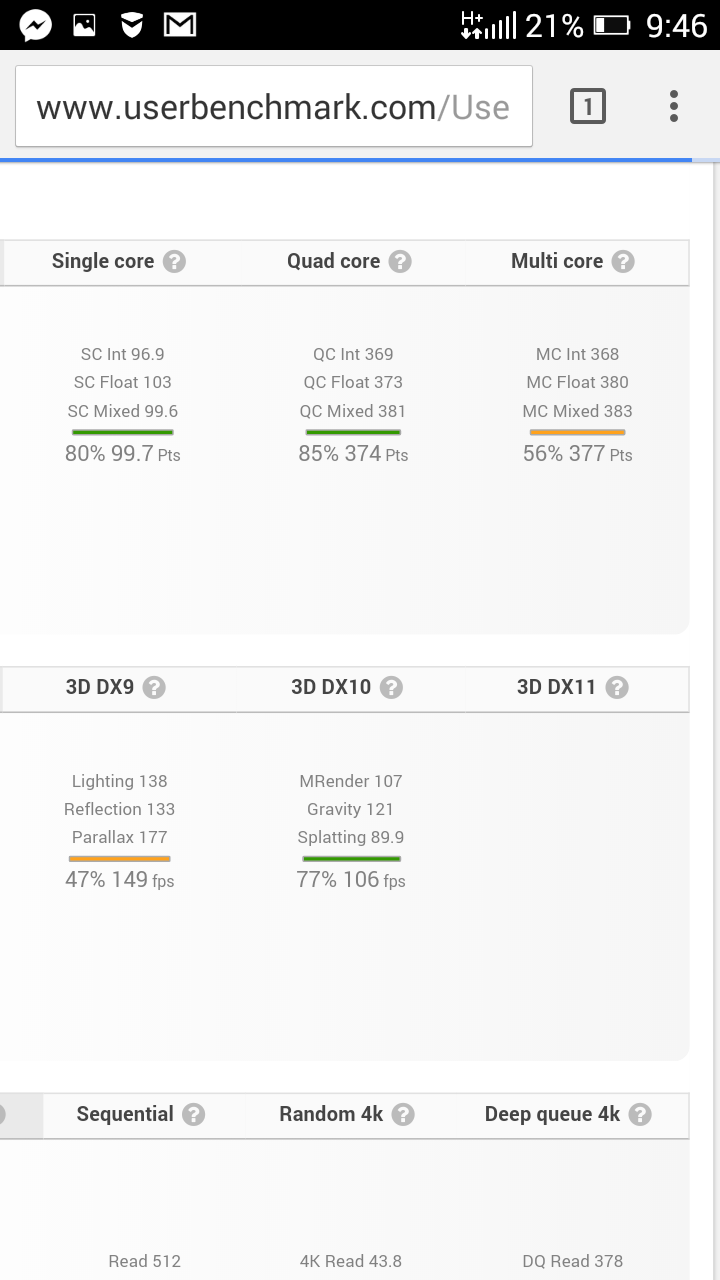Tap the Random 4k help icon
Screen dimensions: 720x1280
point(403,1115)
